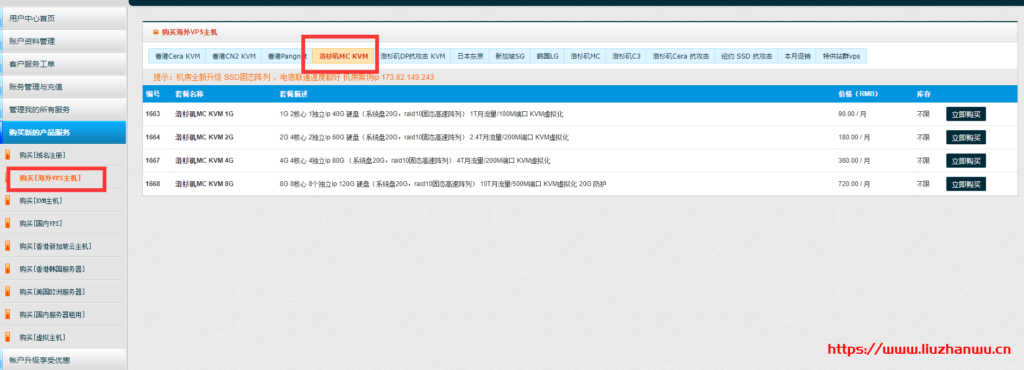The image size is (1024, 370).
Task: Click 立即购买 for 洛杉矶MC KVM 4G
Action: 966,161
